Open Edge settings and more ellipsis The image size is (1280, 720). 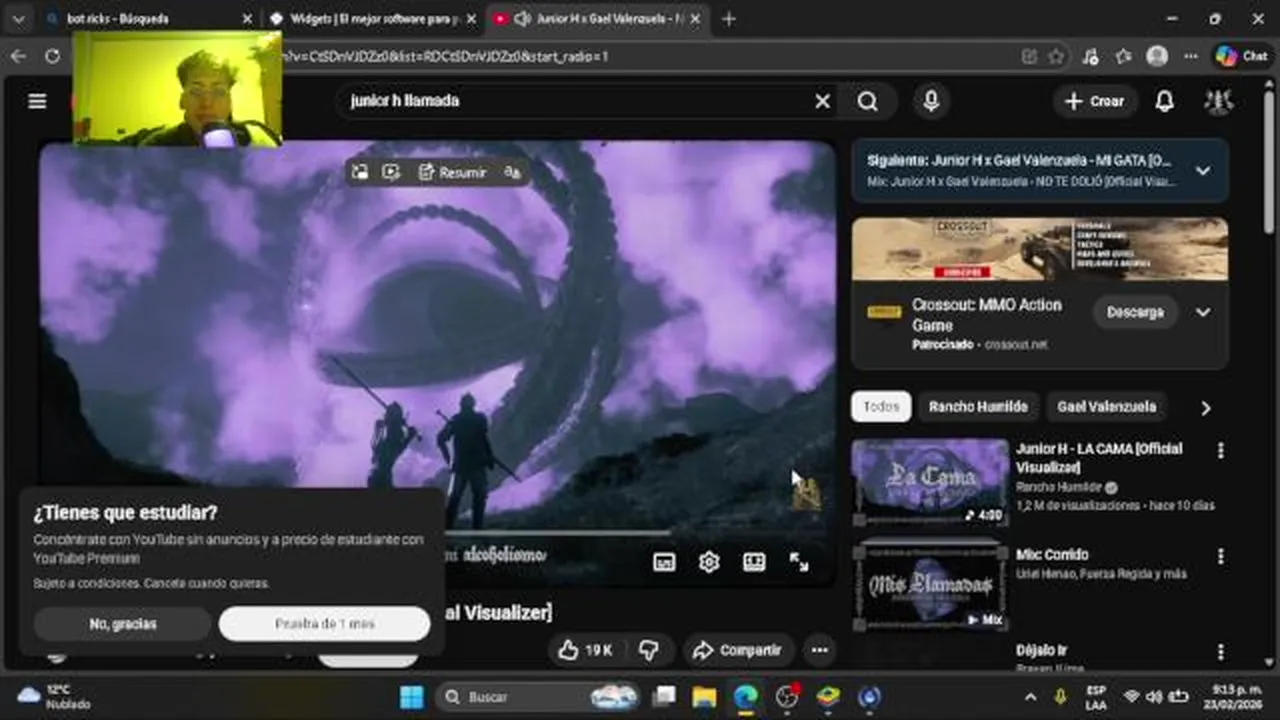[x=1190, y=57]
